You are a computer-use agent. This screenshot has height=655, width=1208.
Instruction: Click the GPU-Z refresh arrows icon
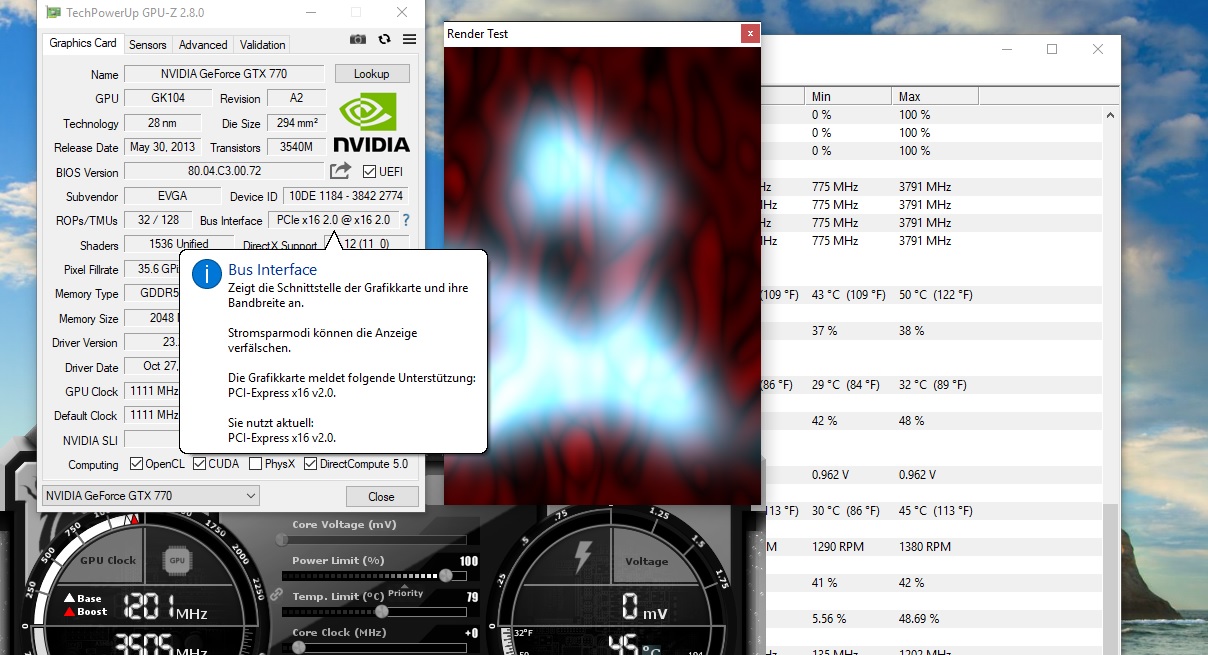click(x=384, y=39)
